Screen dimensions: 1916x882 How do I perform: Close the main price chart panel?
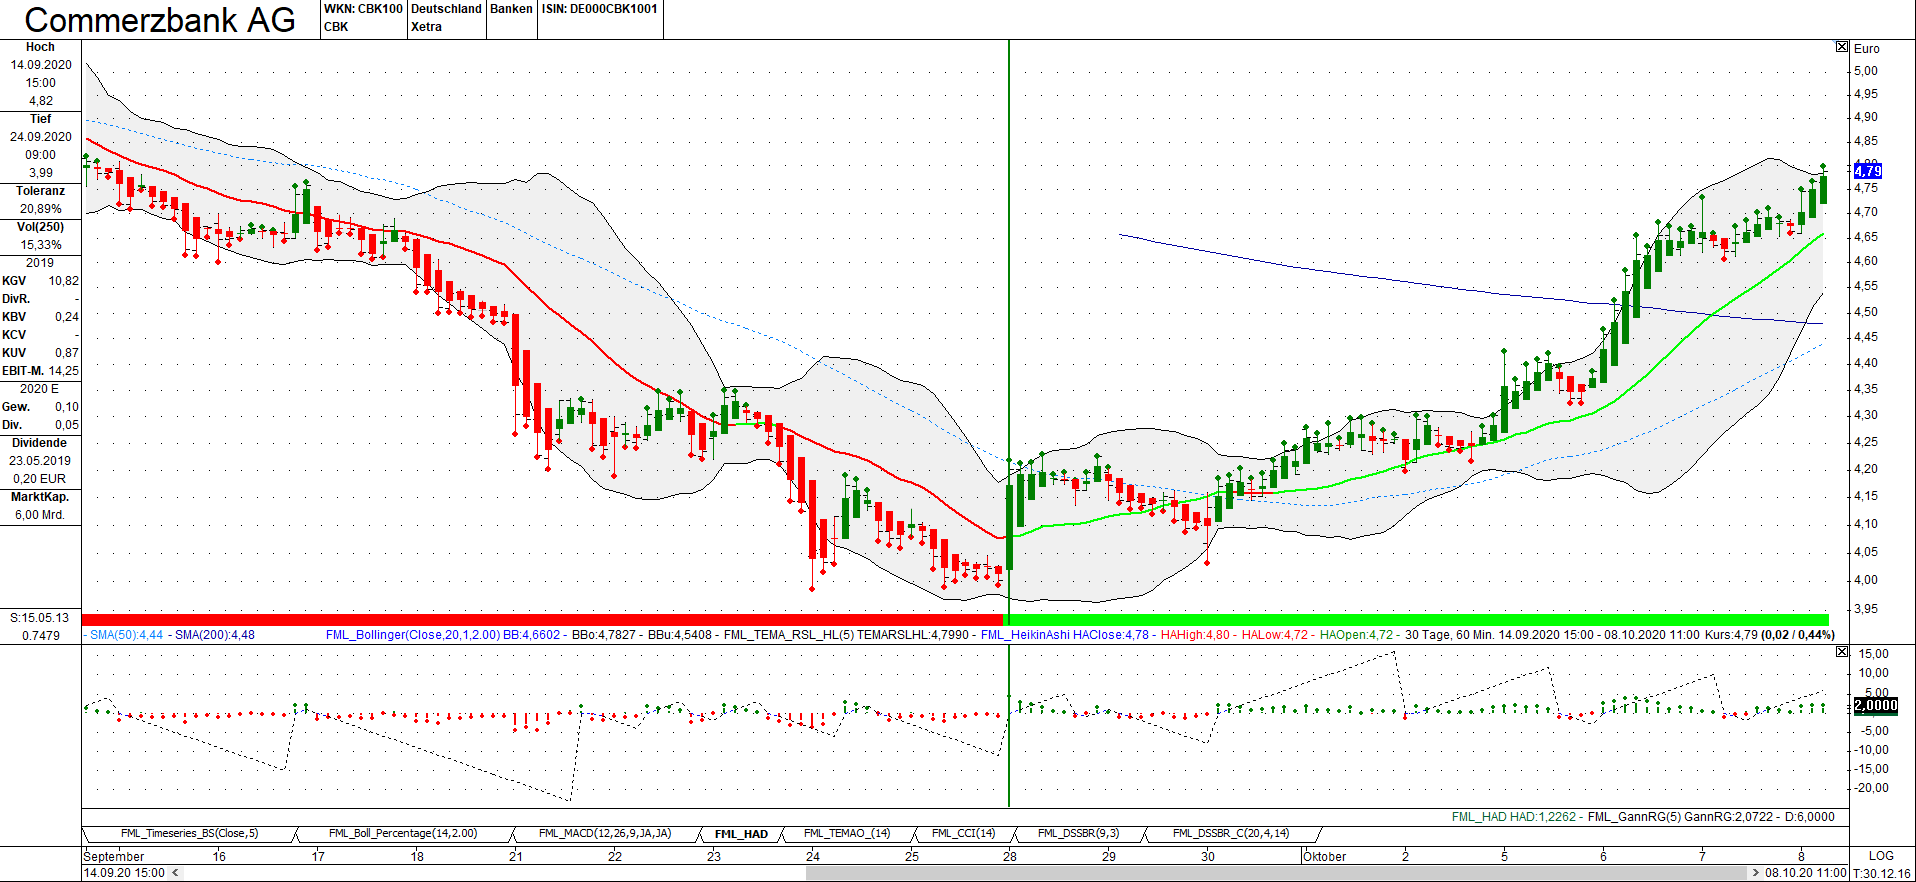[x=1842, y=47]
